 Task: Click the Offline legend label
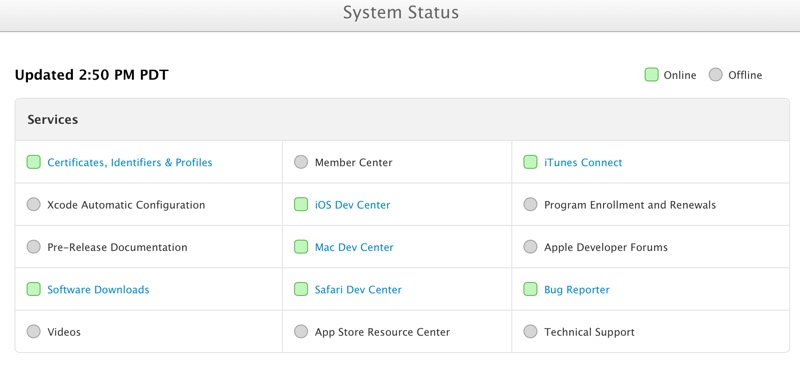745,75
